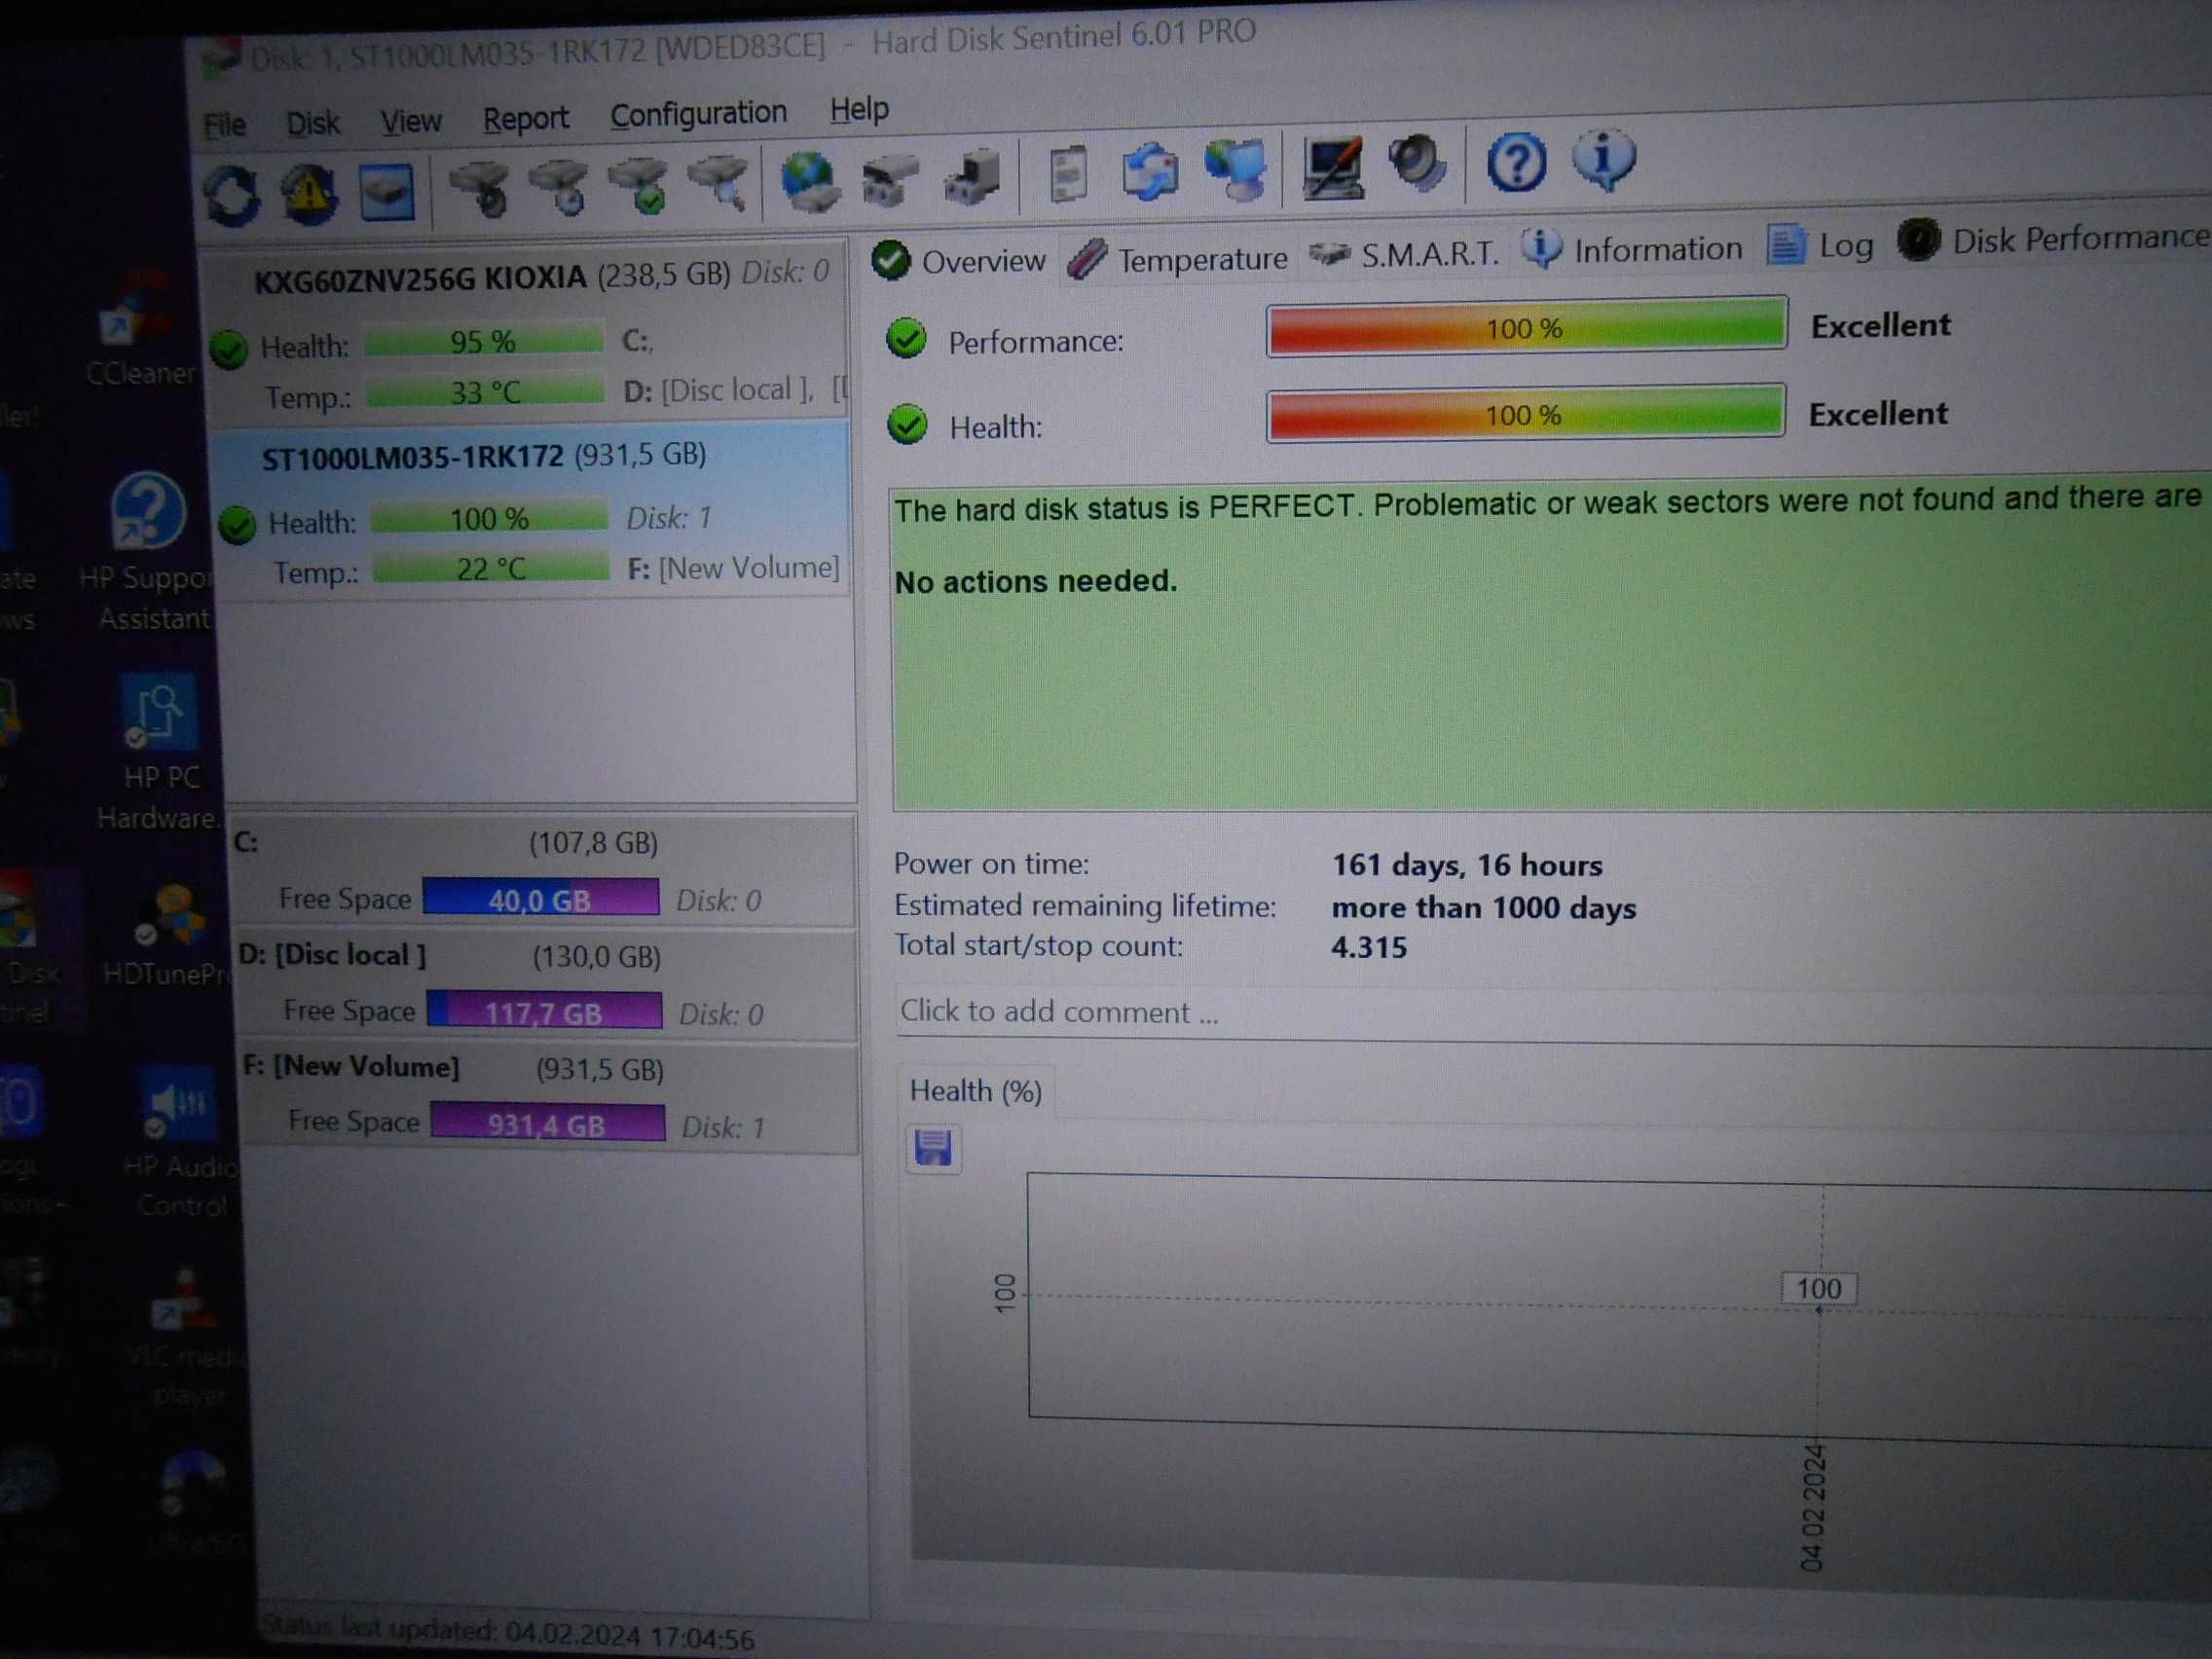Viewport: 2212px width, 1659px height.
Task: Open the Report menu
Action: click(x=526, y=119)
